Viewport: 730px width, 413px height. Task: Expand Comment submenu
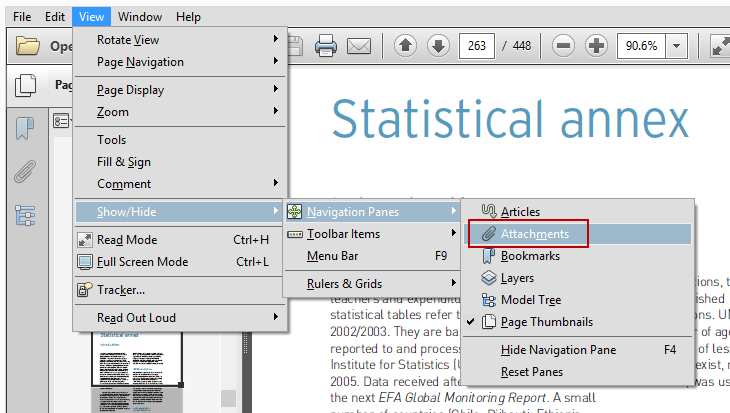(x=181, y=184)
